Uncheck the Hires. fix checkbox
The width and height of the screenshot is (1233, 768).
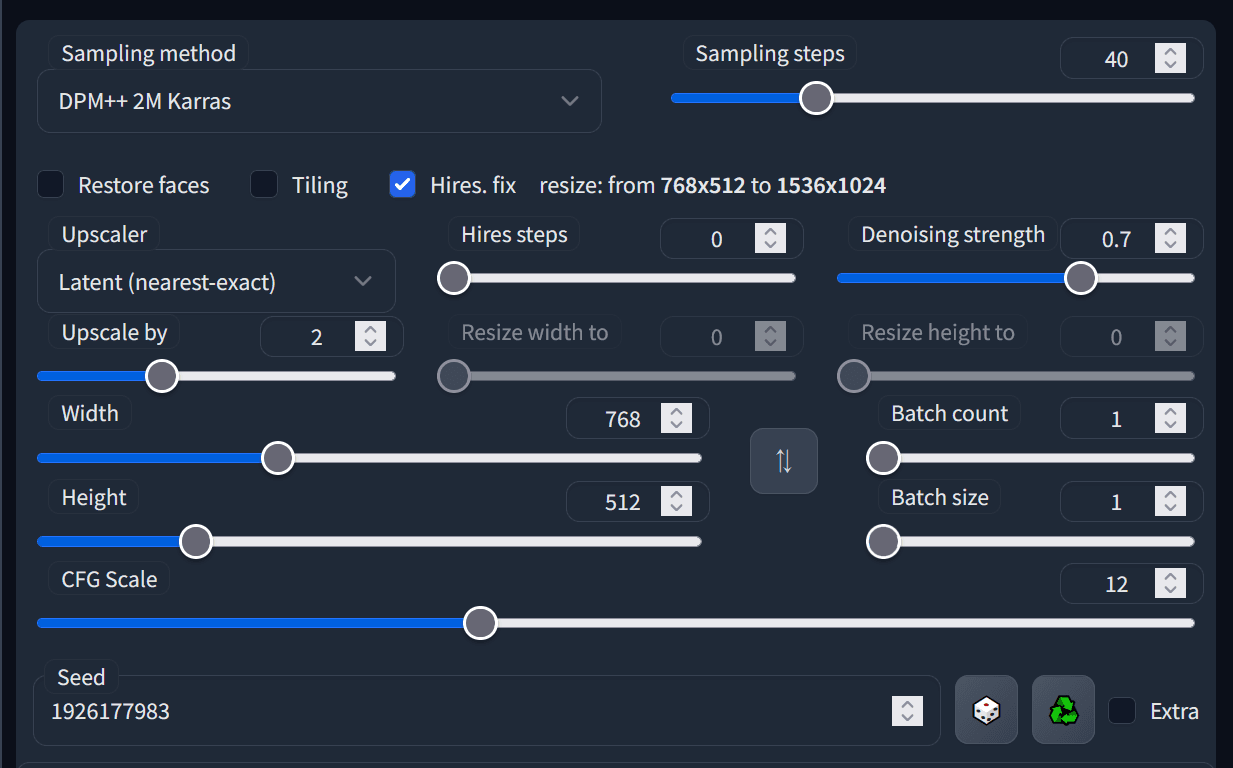click(x=402, y=185)
